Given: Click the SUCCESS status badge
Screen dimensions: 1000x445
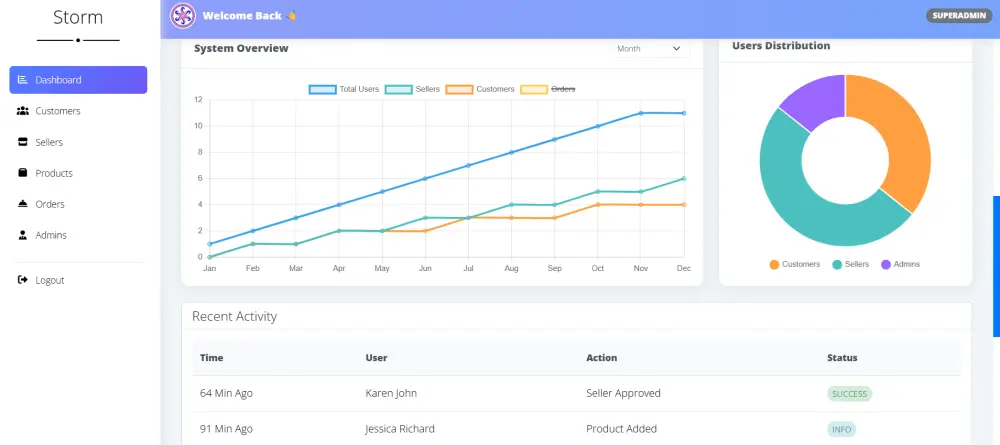Looking at the screenshot, I should tap(849, 394).
